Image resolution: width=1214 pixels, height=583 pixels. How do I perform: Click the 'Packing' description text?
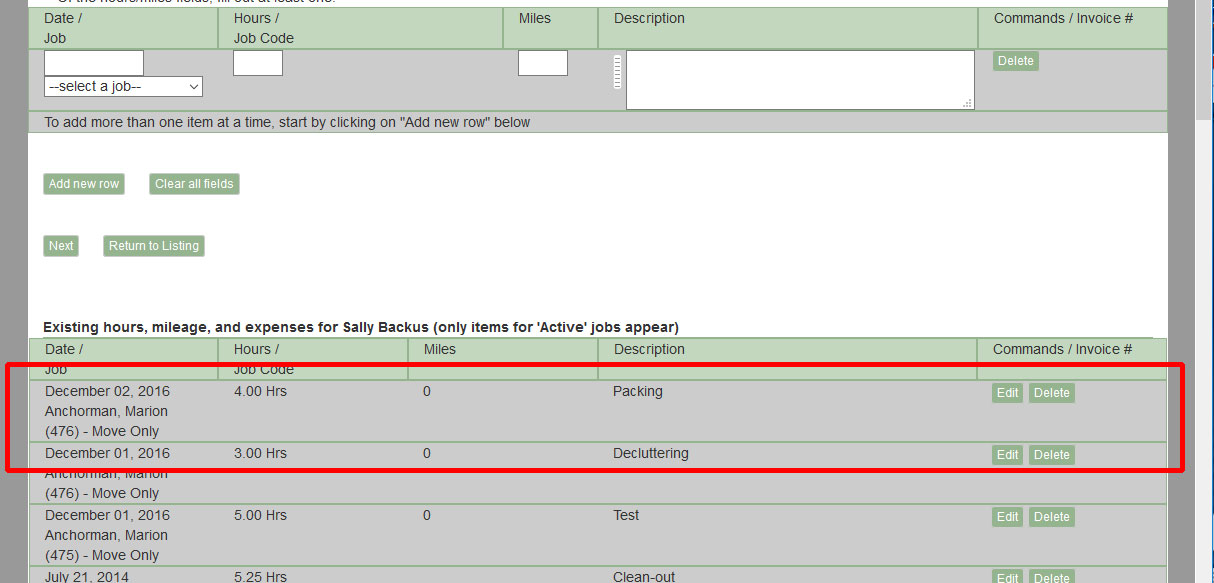638,391
